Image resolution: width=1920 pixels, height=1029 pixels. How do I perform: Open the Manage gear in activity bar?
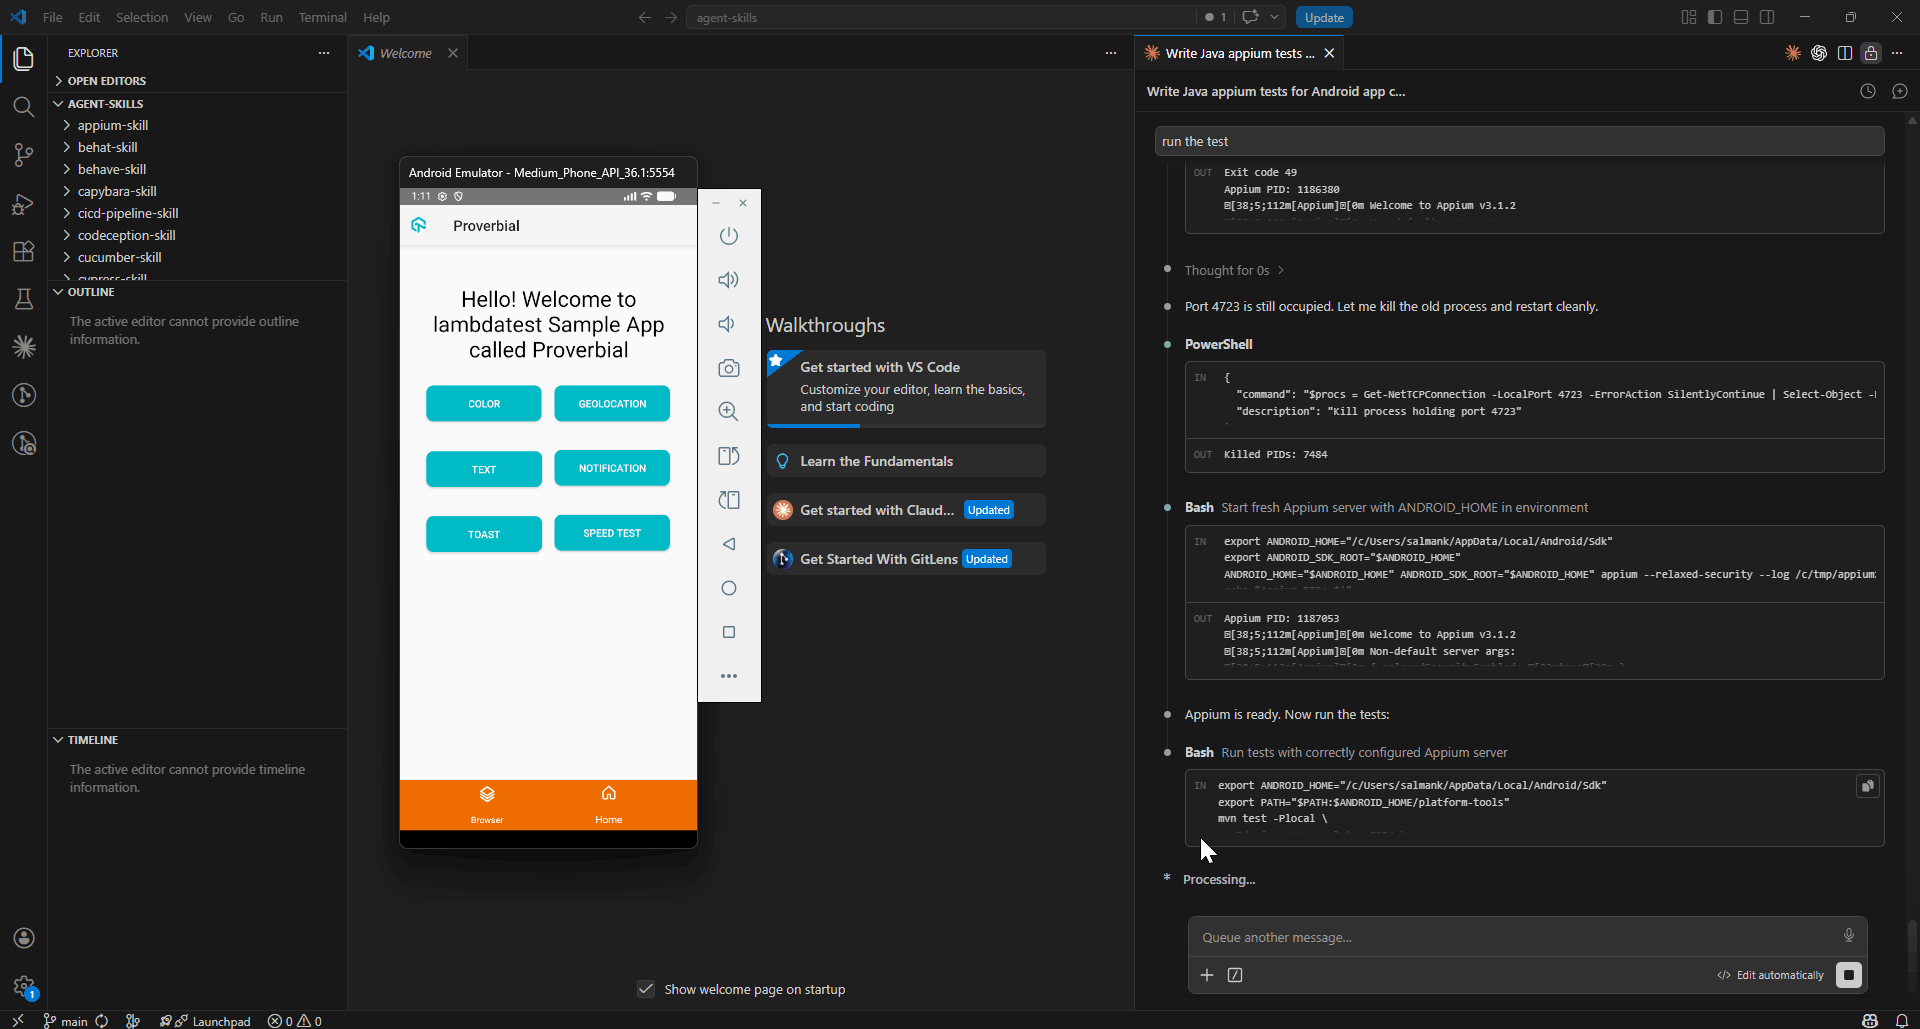point(24,986)
